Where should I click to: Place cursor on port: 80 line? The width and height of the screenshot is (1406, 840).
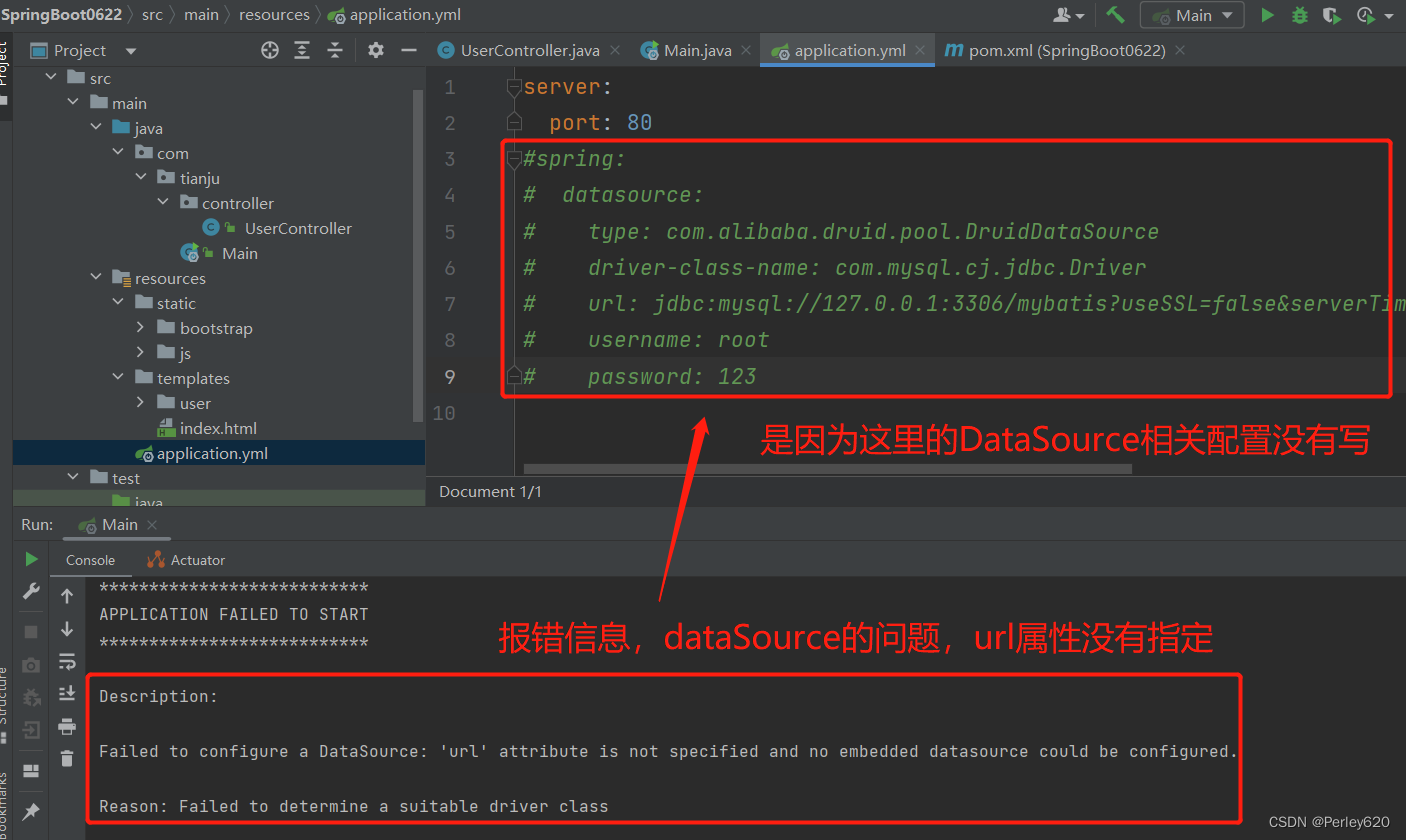(x=600, y=123)
